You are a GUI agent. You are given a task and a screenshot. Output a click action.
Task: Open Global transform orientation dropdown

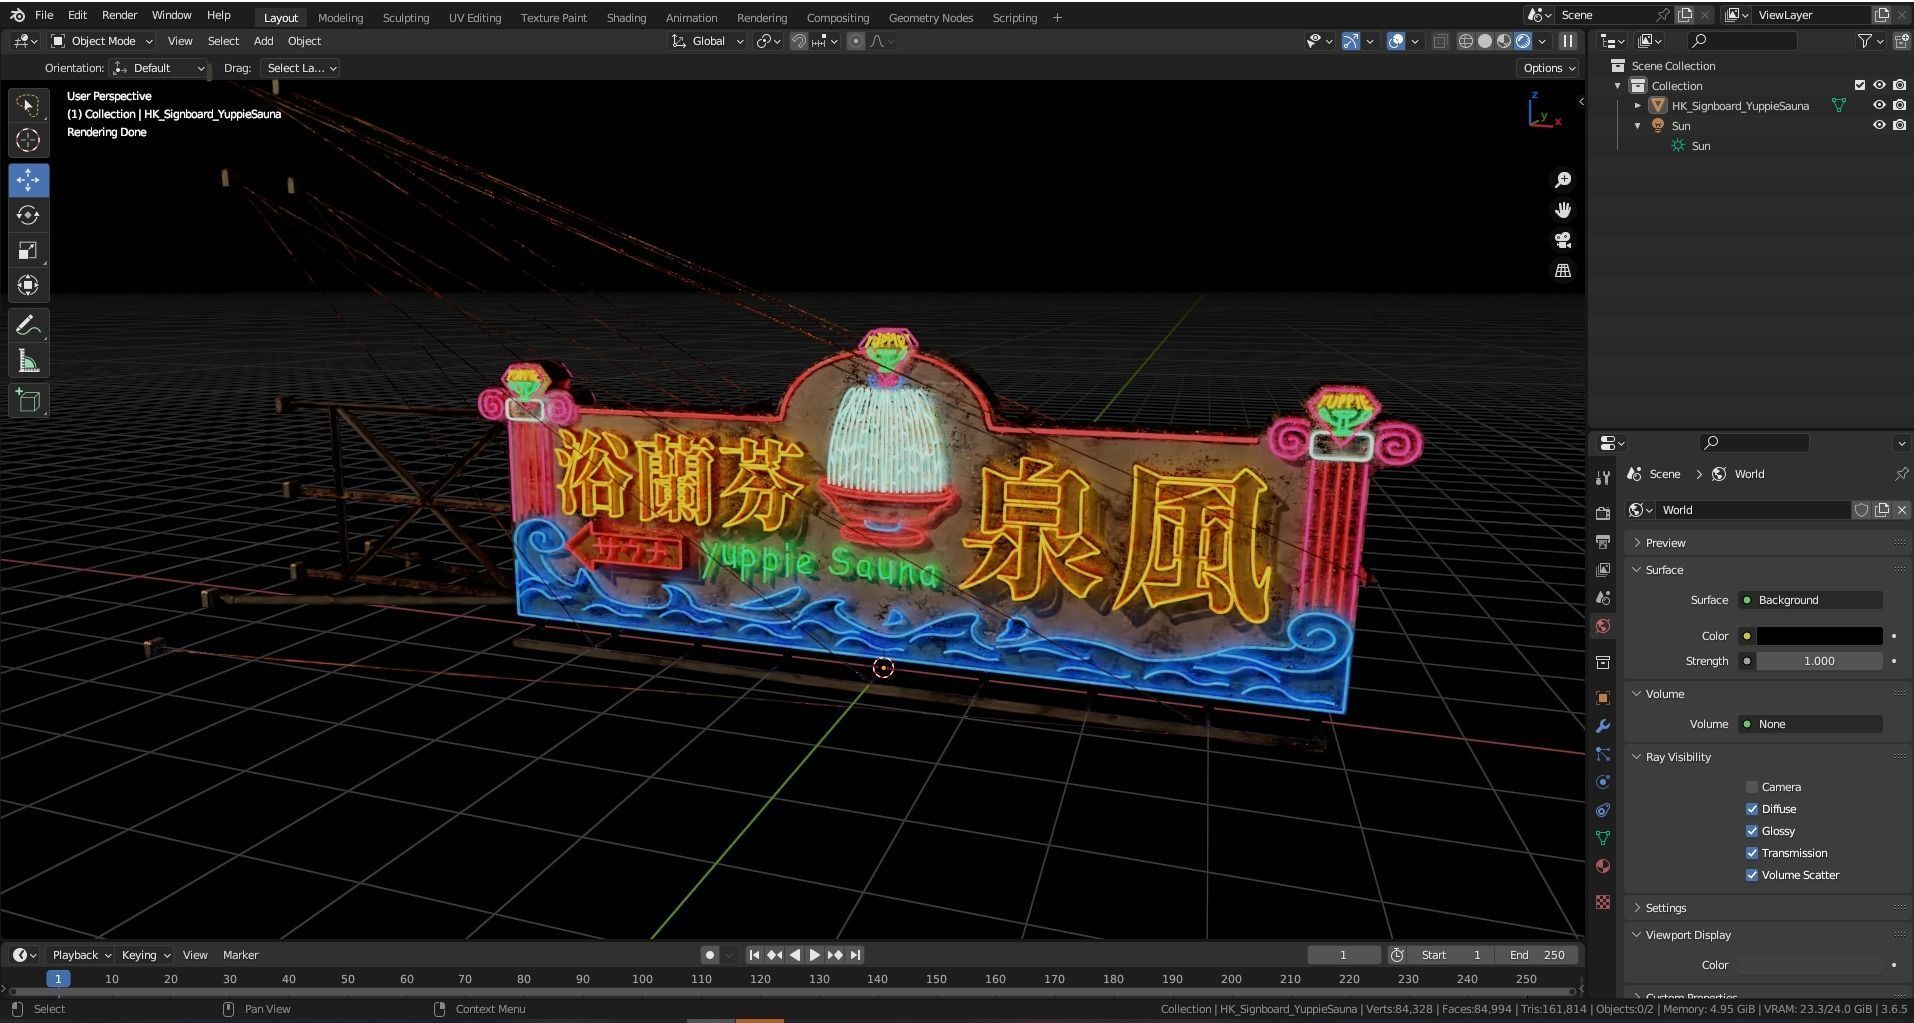[708, 41]
